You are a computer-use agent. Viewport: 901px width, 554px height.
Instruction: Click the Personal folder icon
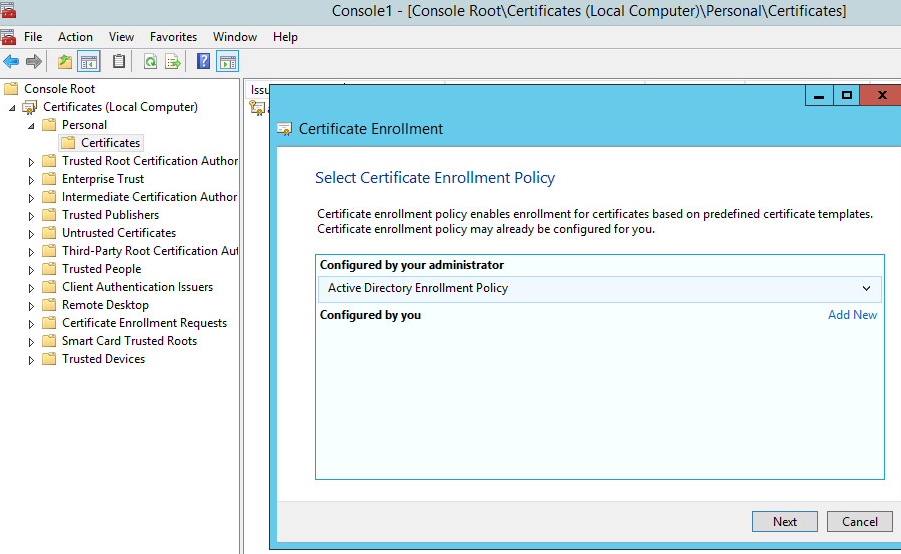click(49, 125)
